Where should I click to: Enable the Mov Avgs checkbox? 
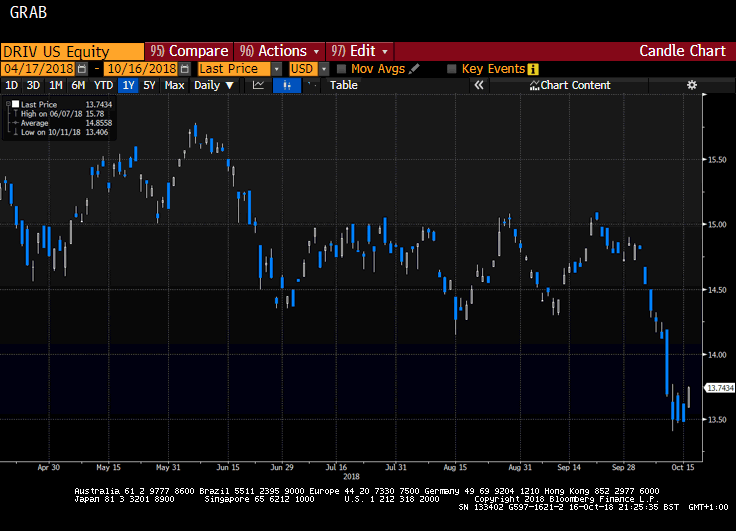(342, 69)
